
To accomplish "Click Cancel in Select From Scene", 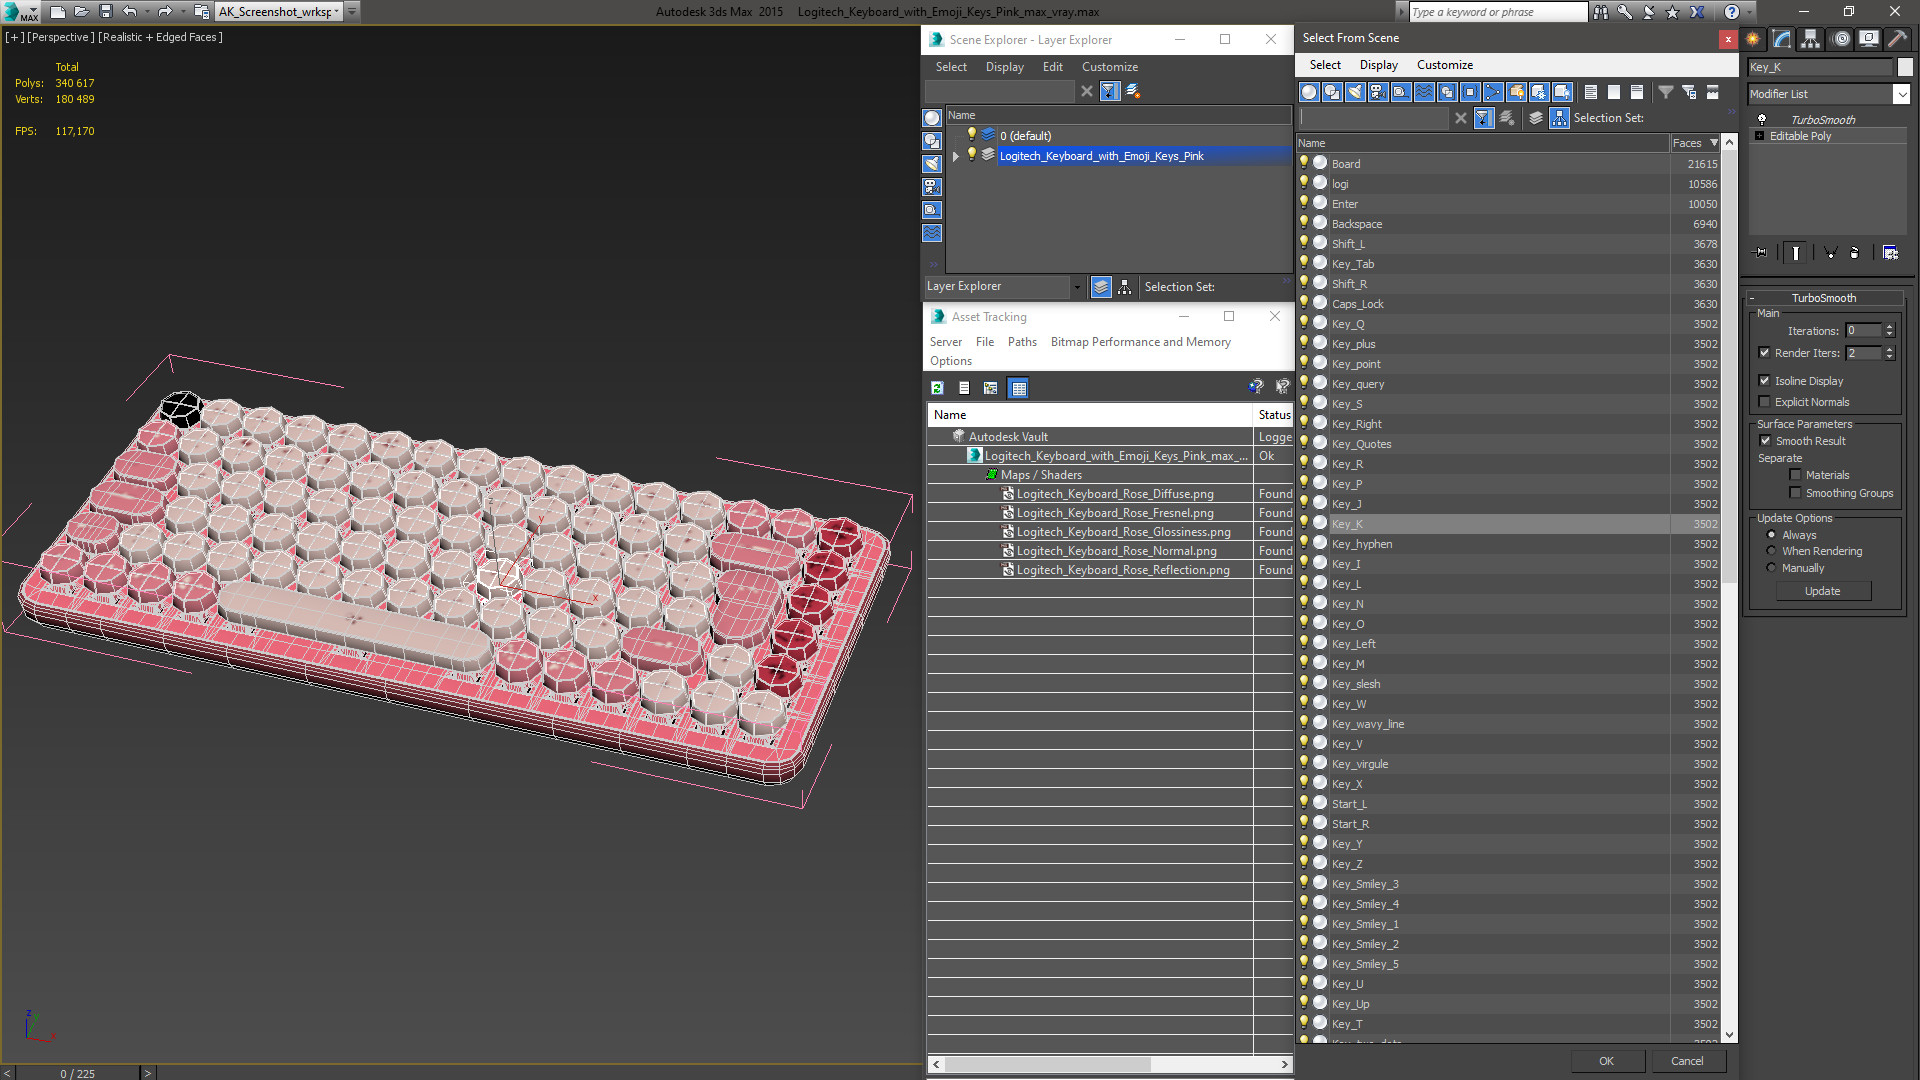I will coord(1687,1061).
